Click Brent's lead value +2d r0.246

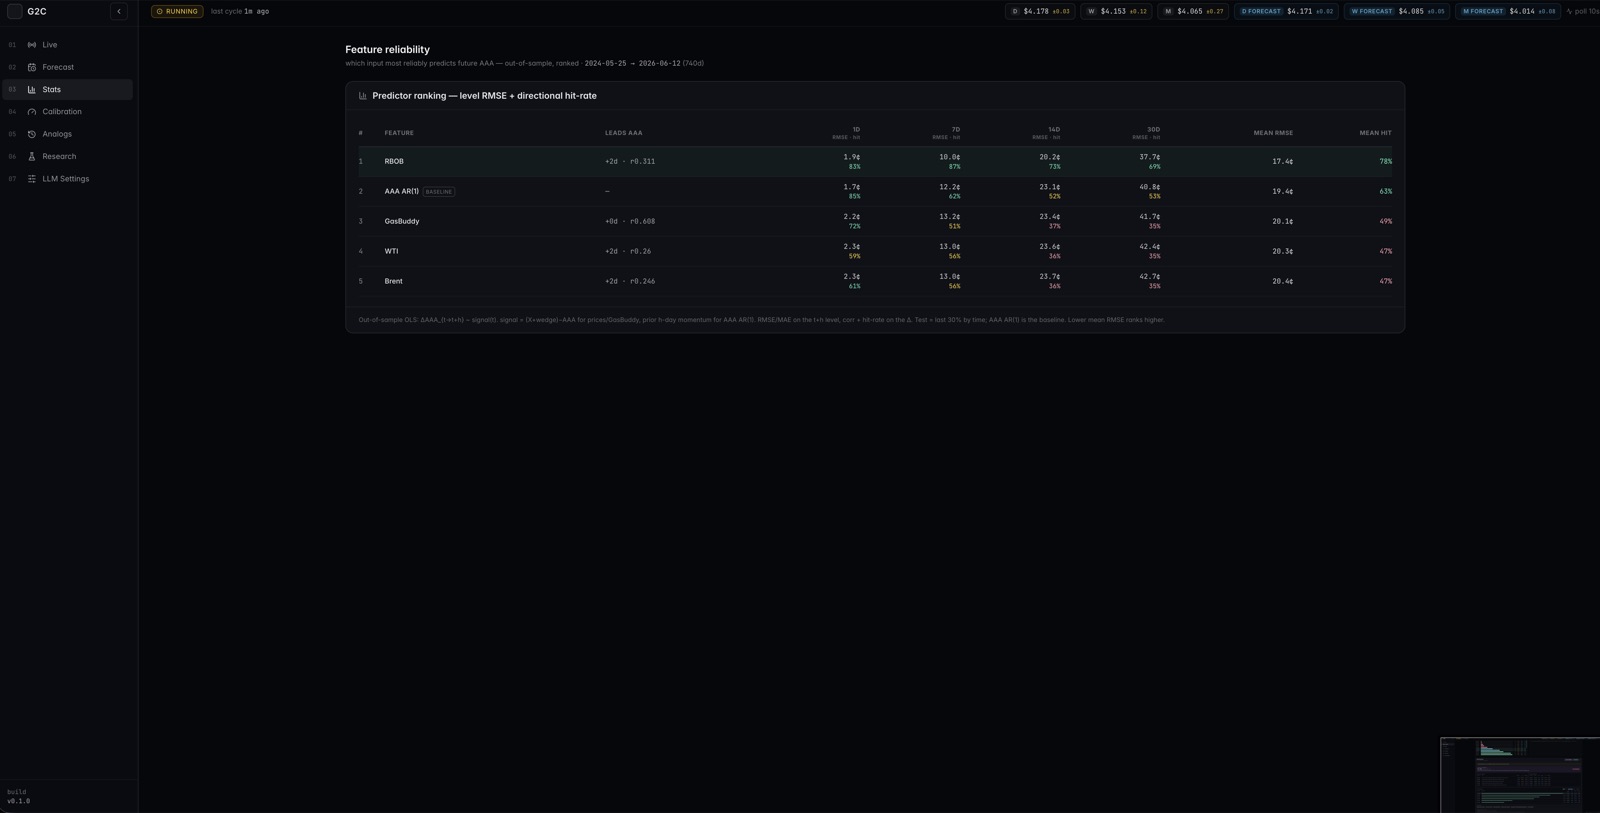630,281
